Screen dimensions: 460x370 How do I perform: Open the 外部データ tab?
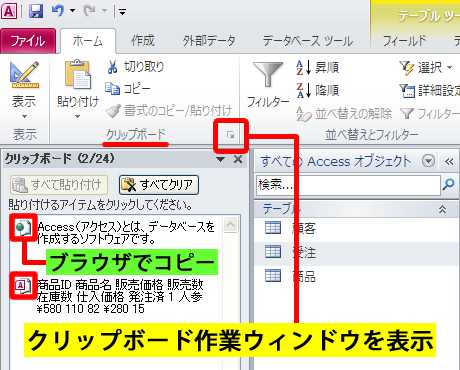(209, 41)
